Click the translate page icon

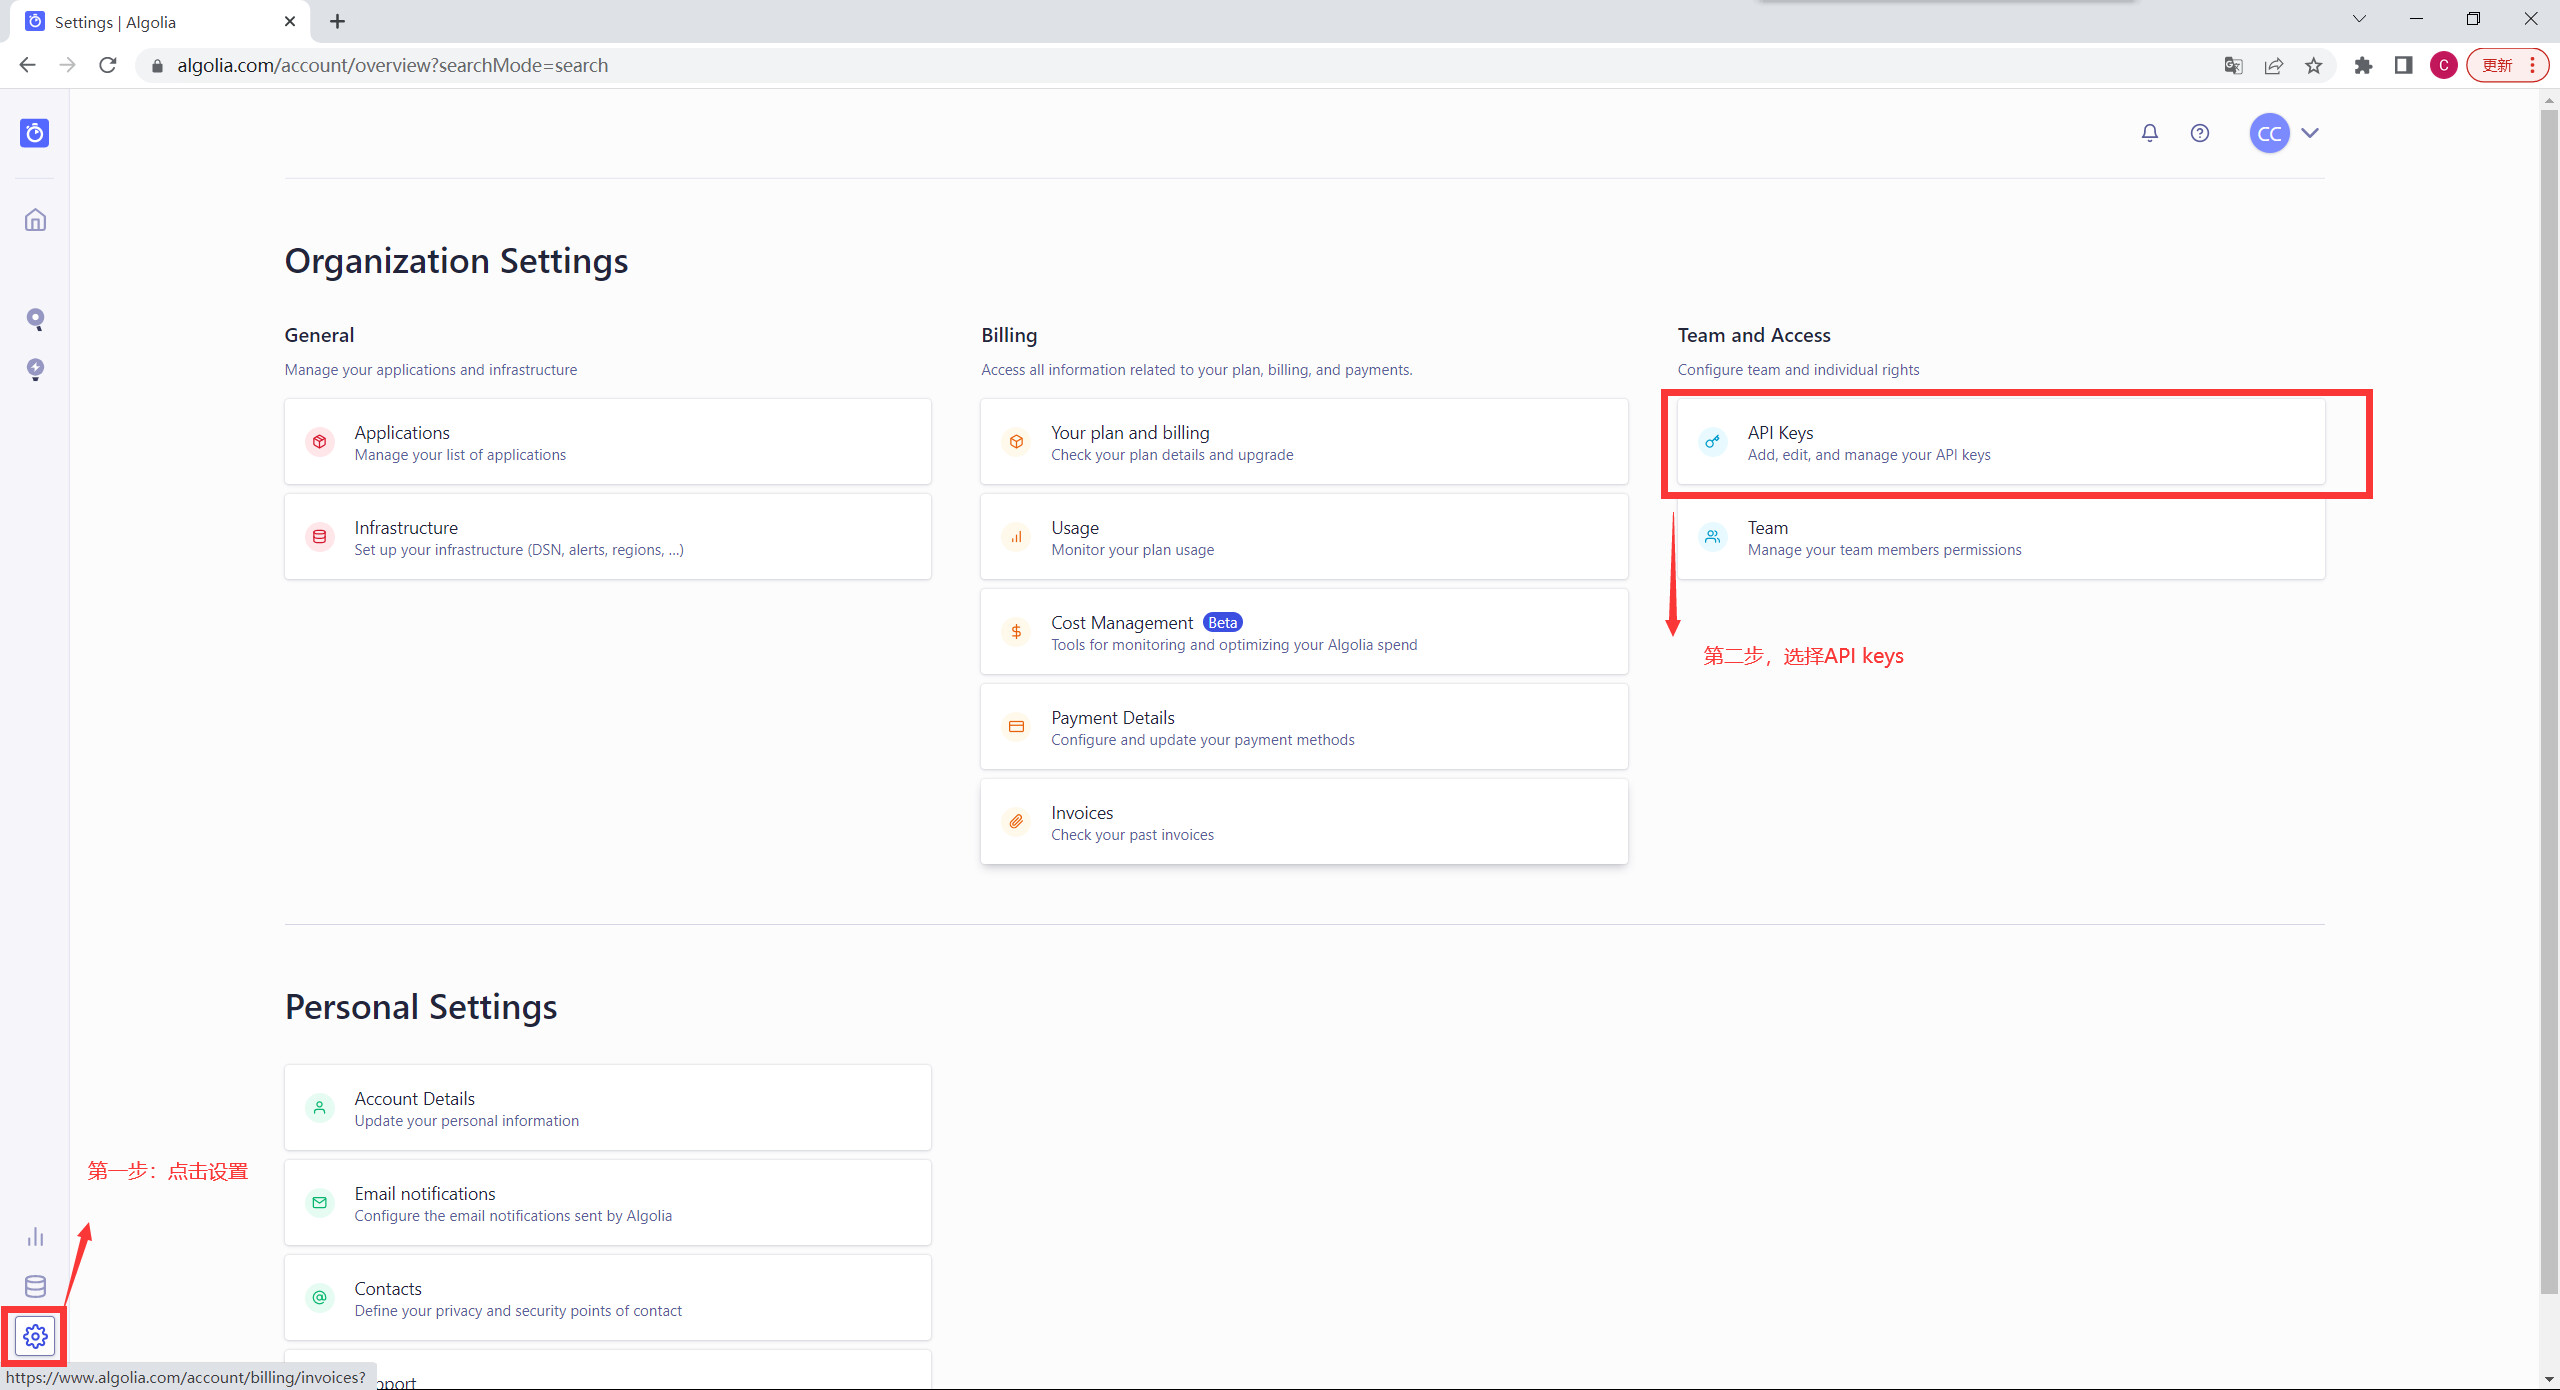[x=2233, y=65]
